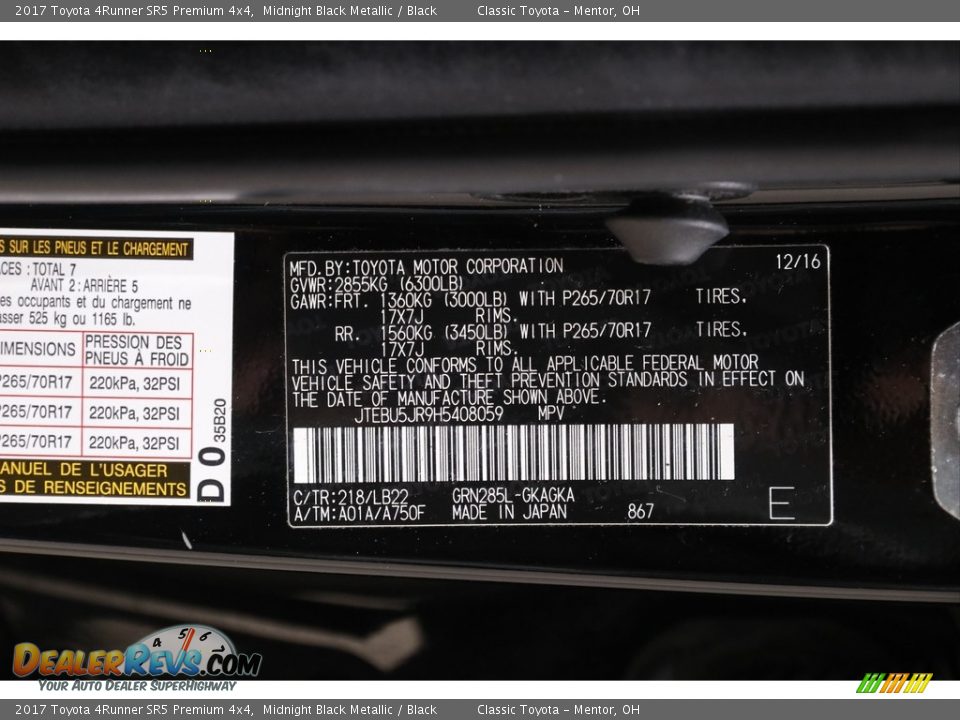Select the 35B20 vertical code on placard
The width and height of the screenshot is (960, 720).
[x=220, y=420]
